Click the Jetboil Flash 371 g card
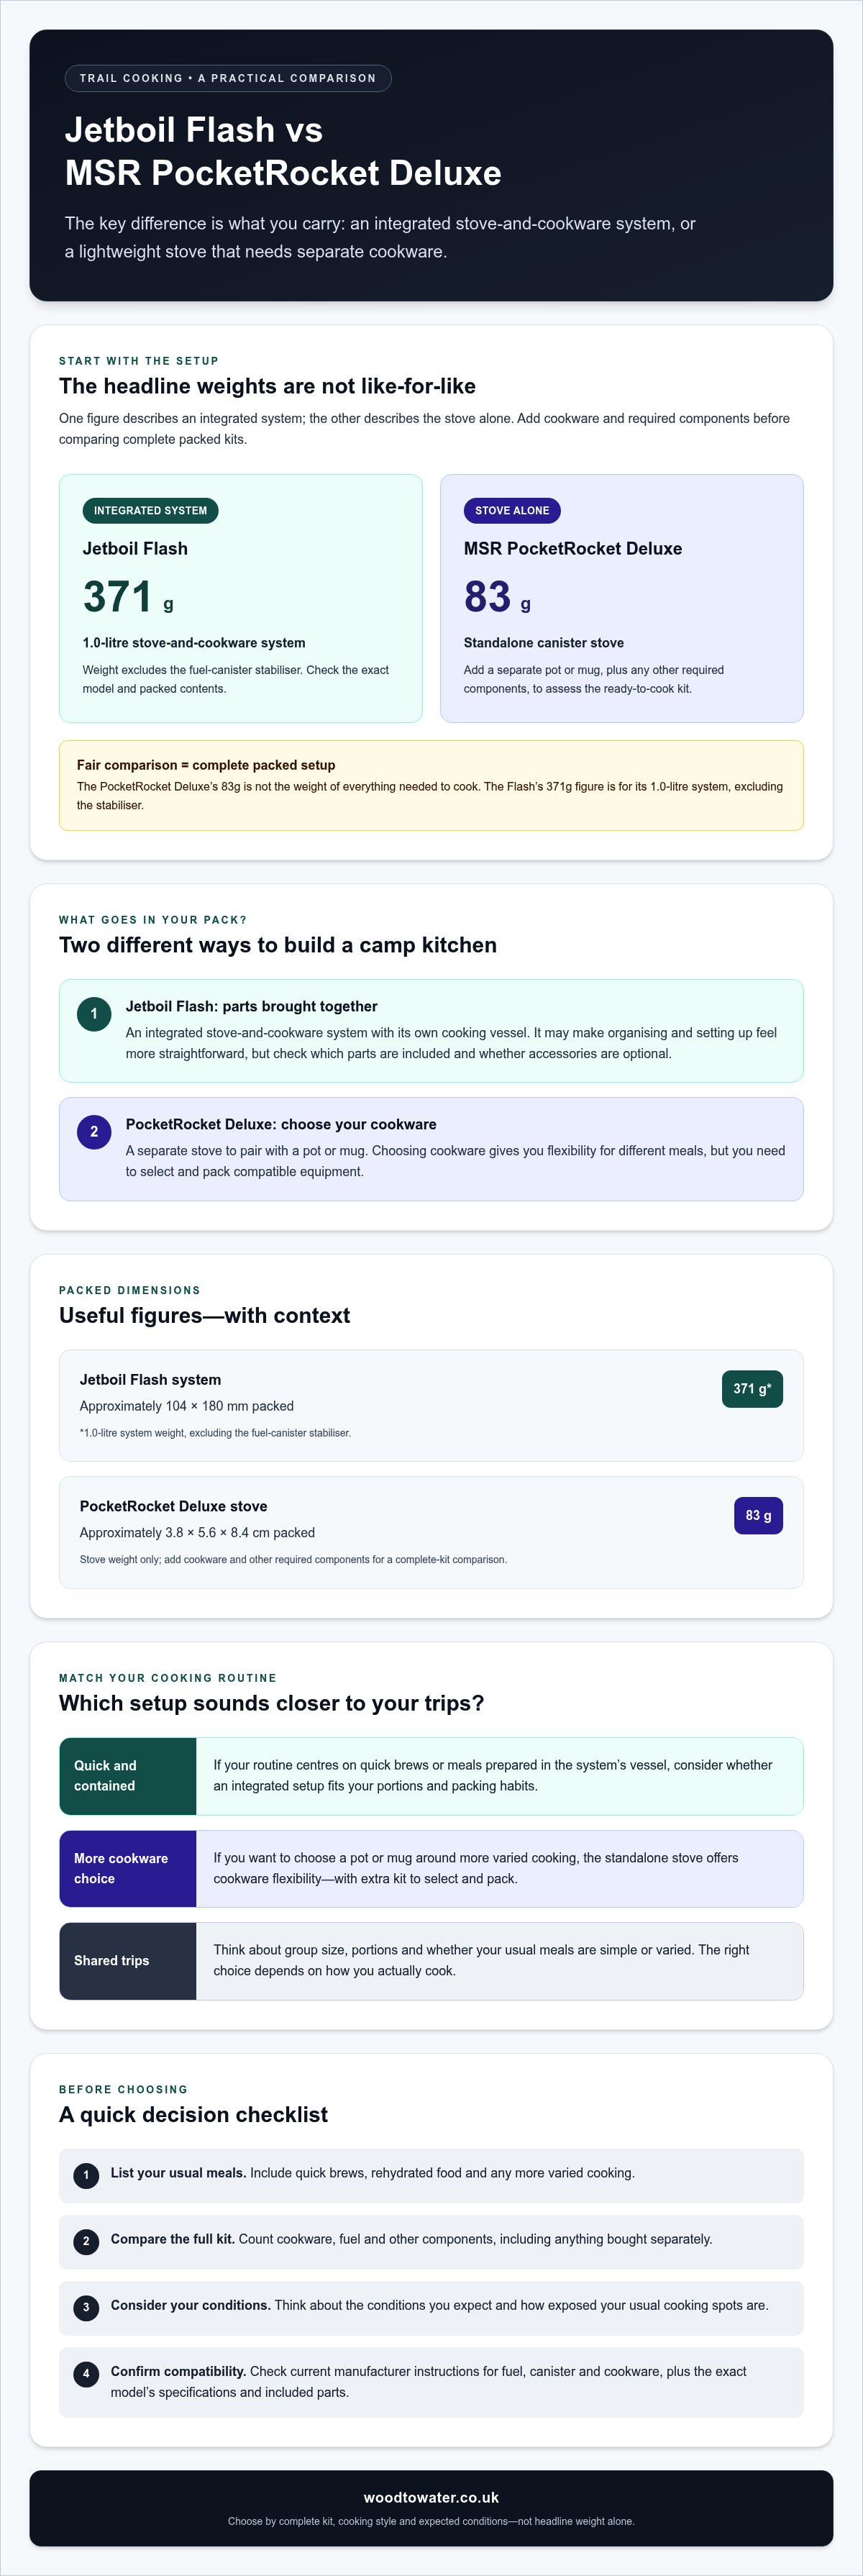 pyautogui.click(x=241, y=598)
